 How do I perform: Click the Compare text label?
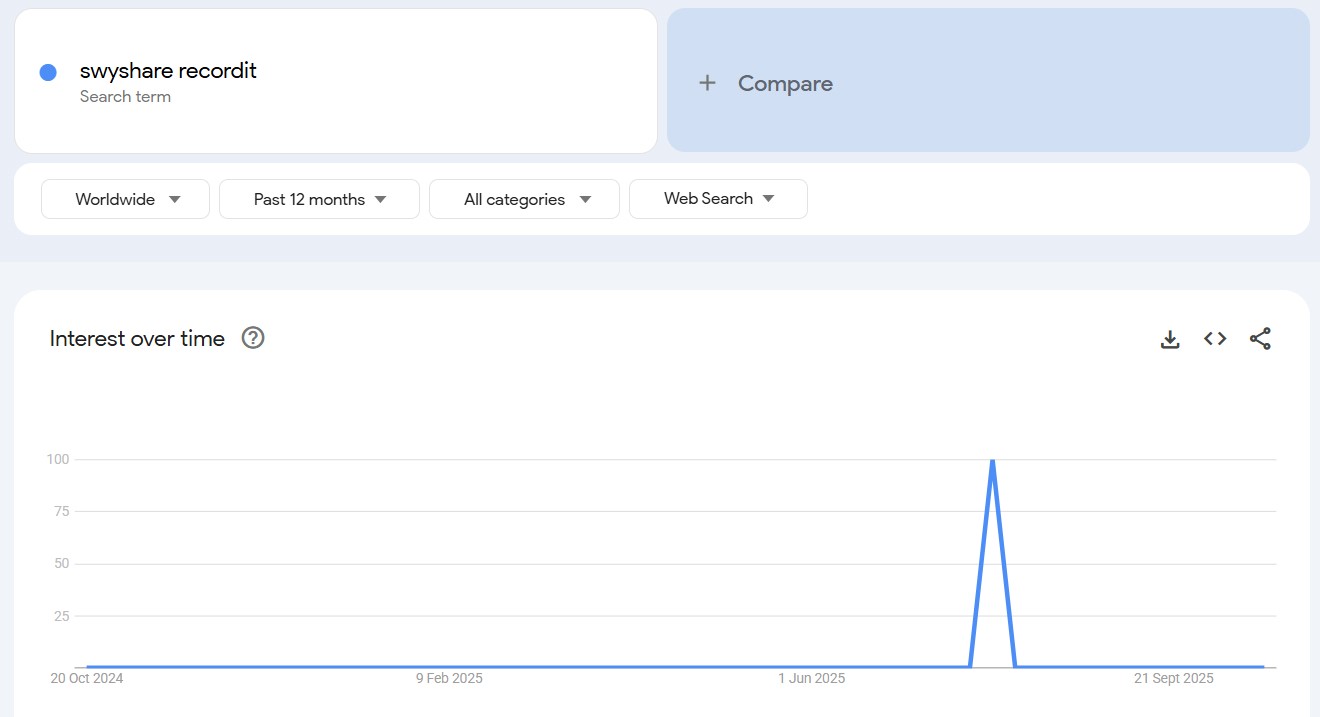click(x=785, y=84)
